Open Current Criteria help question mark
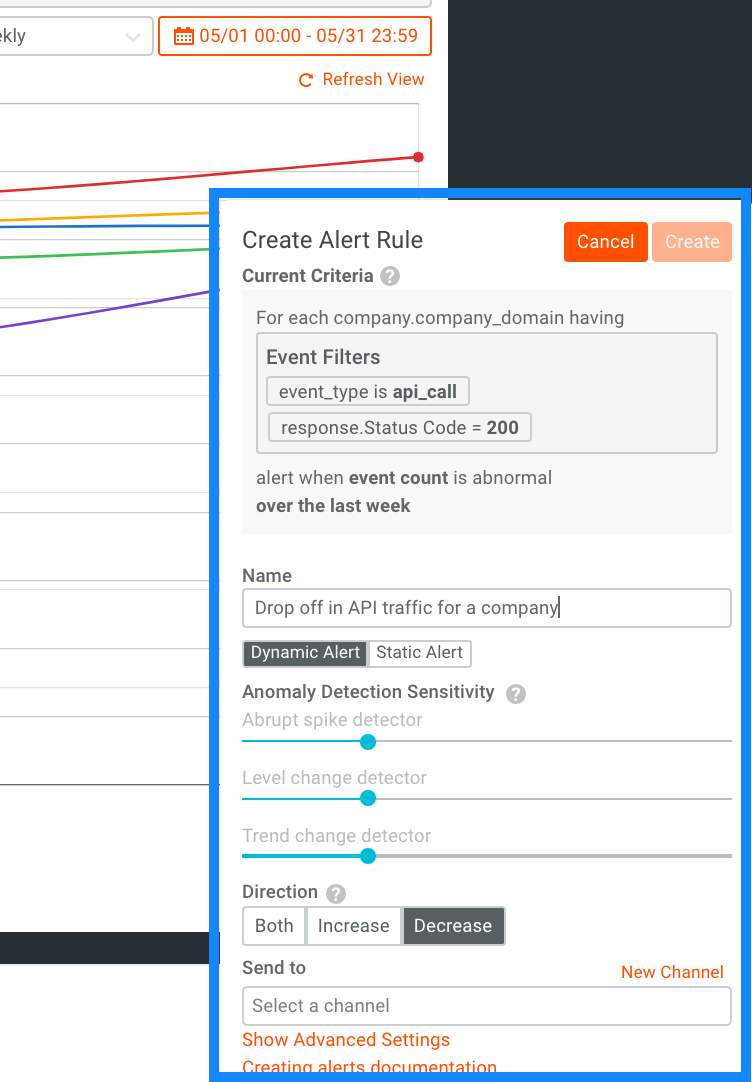 pyautogui.click(x=390, y=276)
